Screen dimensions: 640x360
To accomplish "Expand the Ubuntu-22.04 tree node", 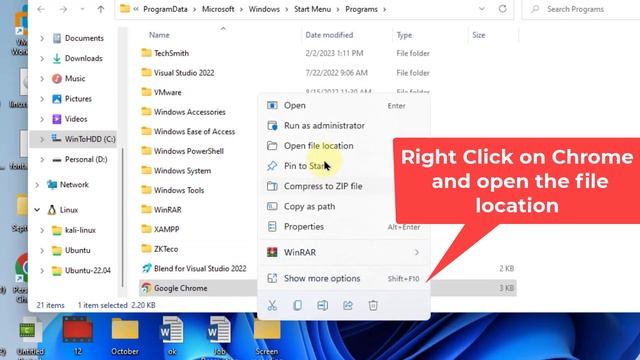I will pyautogui.click(x=42, y=271).
